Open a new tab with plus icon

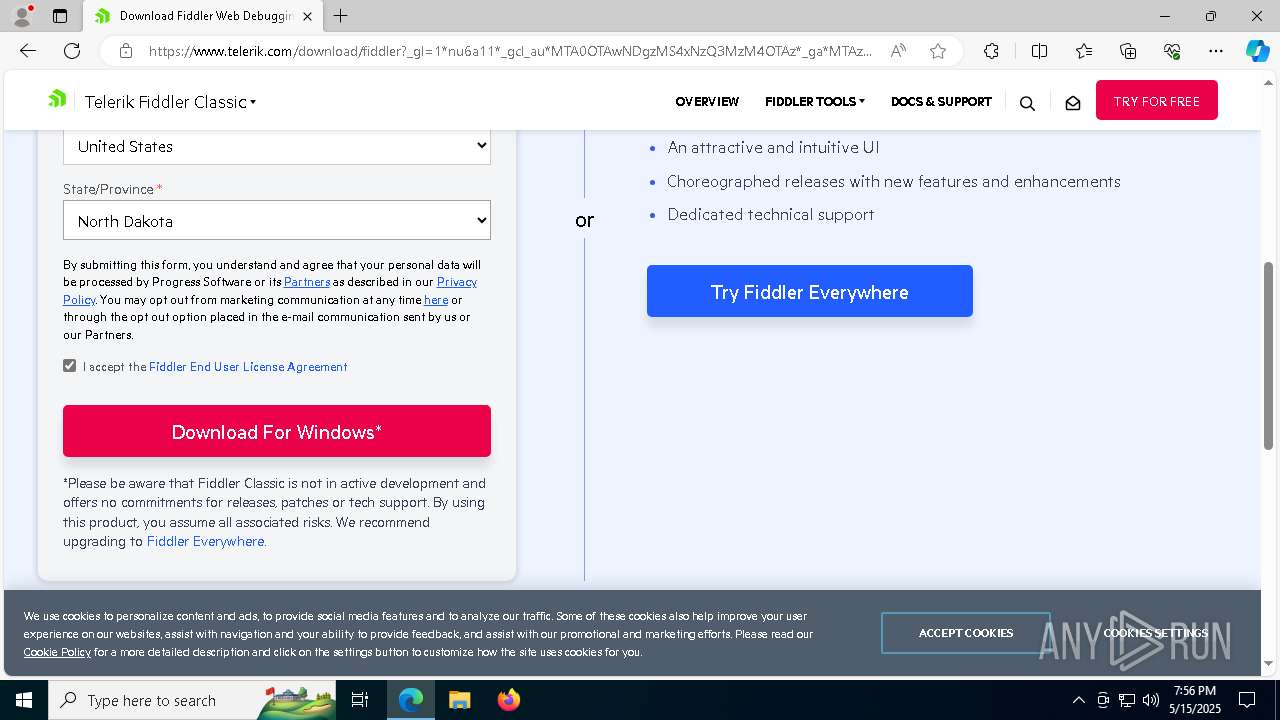340,16
